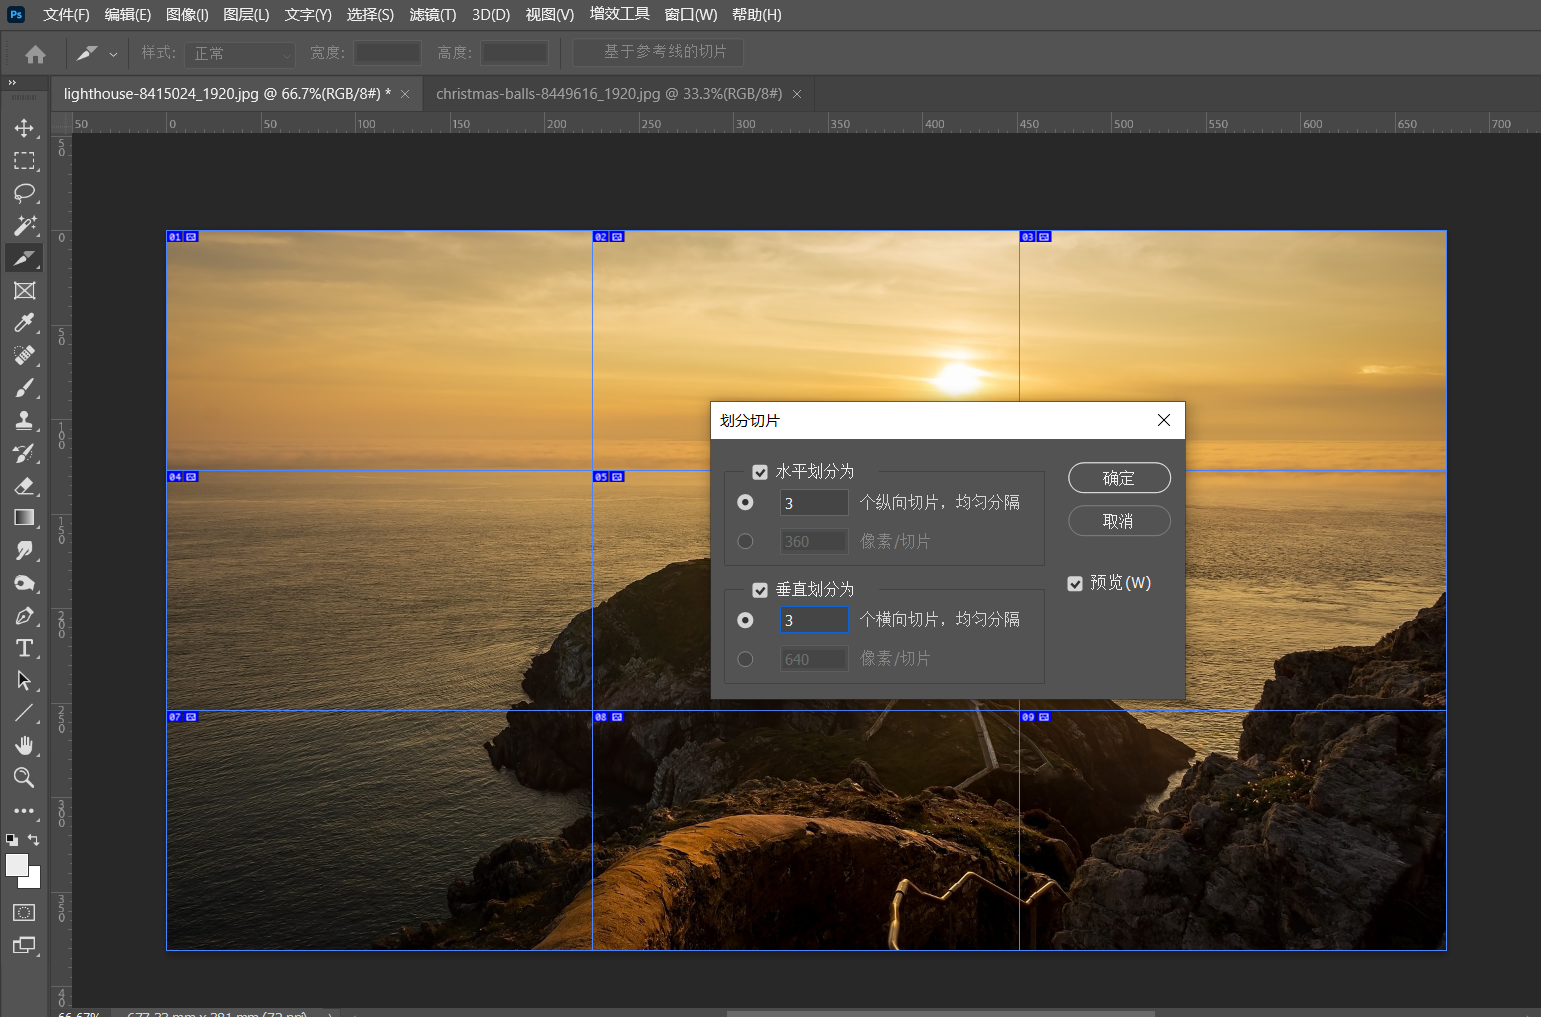Open the three-dots Edit Toolbar menu
Image resolution: width=1541 pixels, height=1017 pixels.
click(x=24, y=811)
